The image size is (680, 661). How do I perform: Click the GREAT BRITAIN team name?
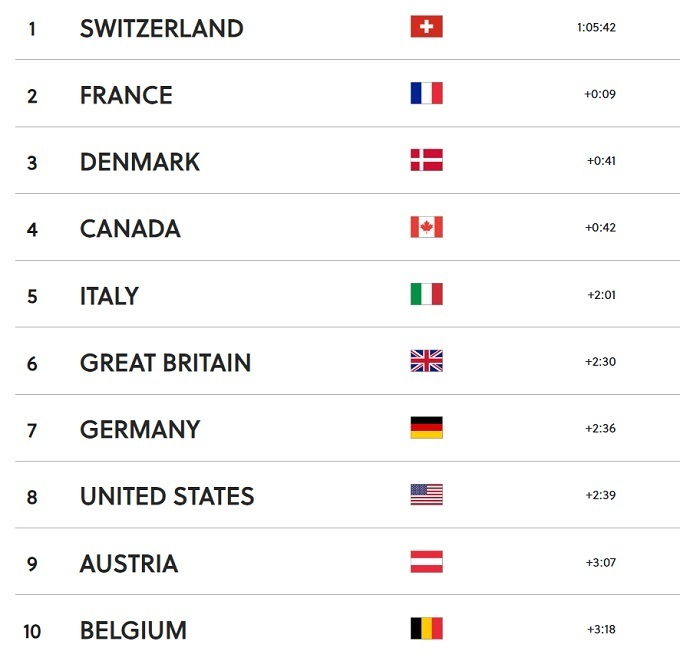click(x=165, y=362)
